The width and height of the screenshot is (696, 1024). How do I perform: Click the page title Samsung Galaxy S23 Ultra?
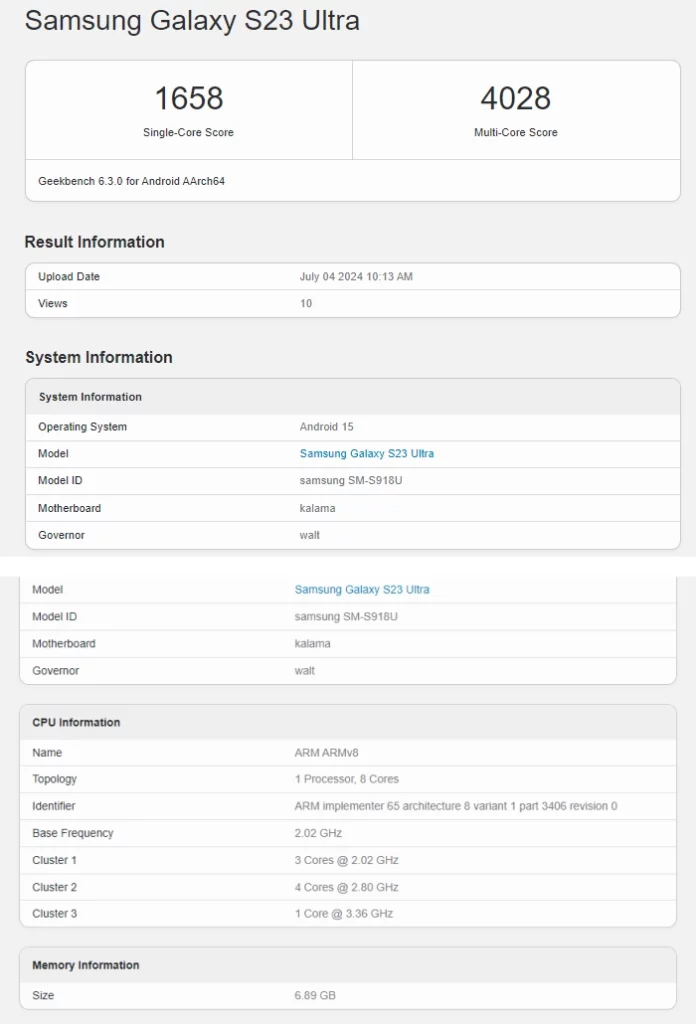click(192, 20)
